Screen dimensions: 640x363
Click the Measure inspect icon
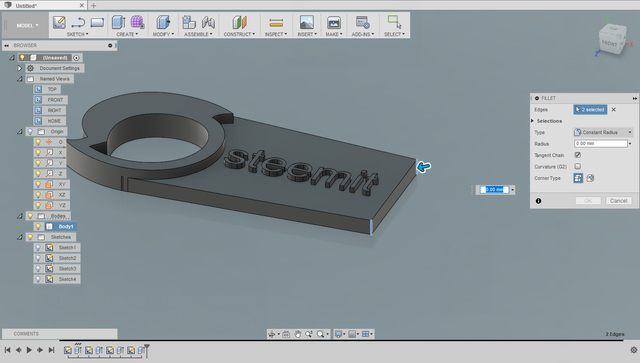click(276, 22)
